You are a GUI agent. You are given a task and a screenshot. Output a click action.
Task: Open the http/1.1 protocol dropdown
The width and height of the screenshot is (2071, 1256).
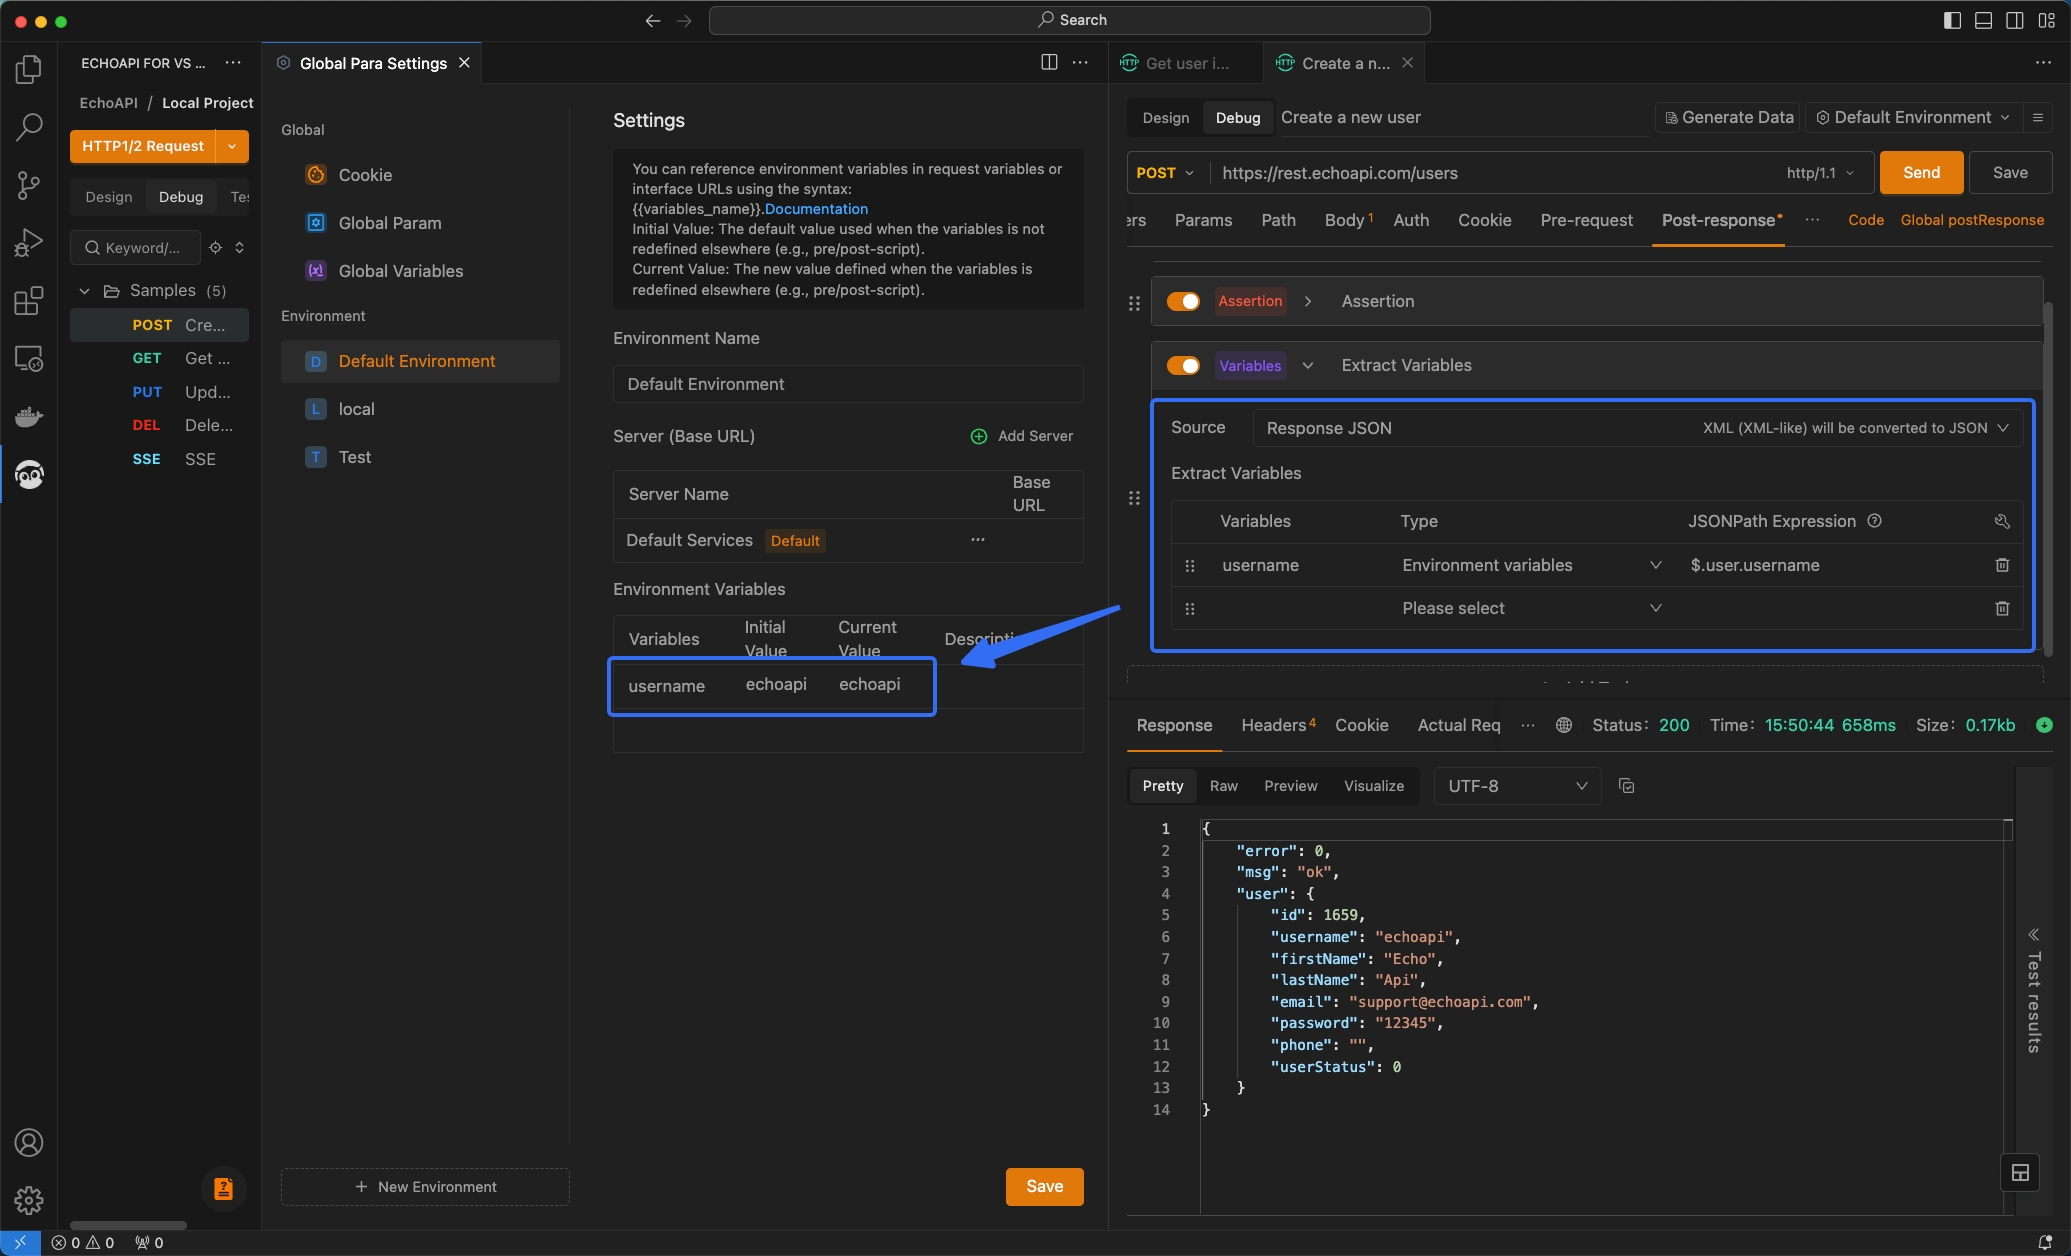click(1820, 173)
